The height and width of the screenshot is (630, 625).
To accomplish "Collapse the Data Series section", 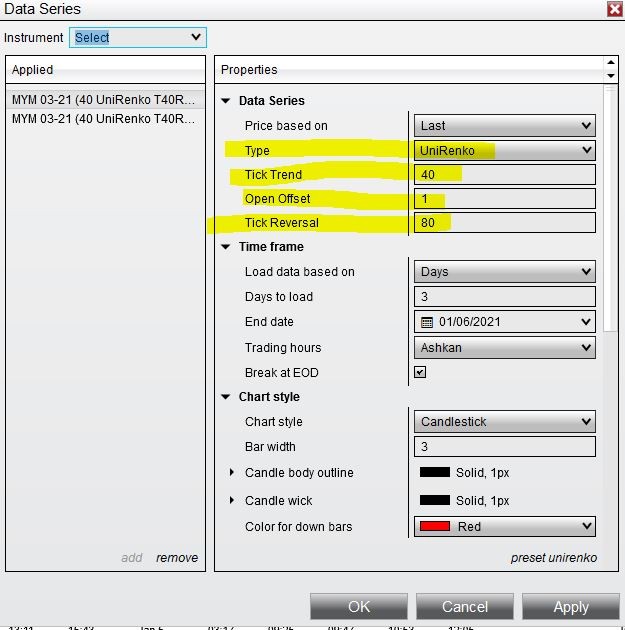I will [226, 100].
